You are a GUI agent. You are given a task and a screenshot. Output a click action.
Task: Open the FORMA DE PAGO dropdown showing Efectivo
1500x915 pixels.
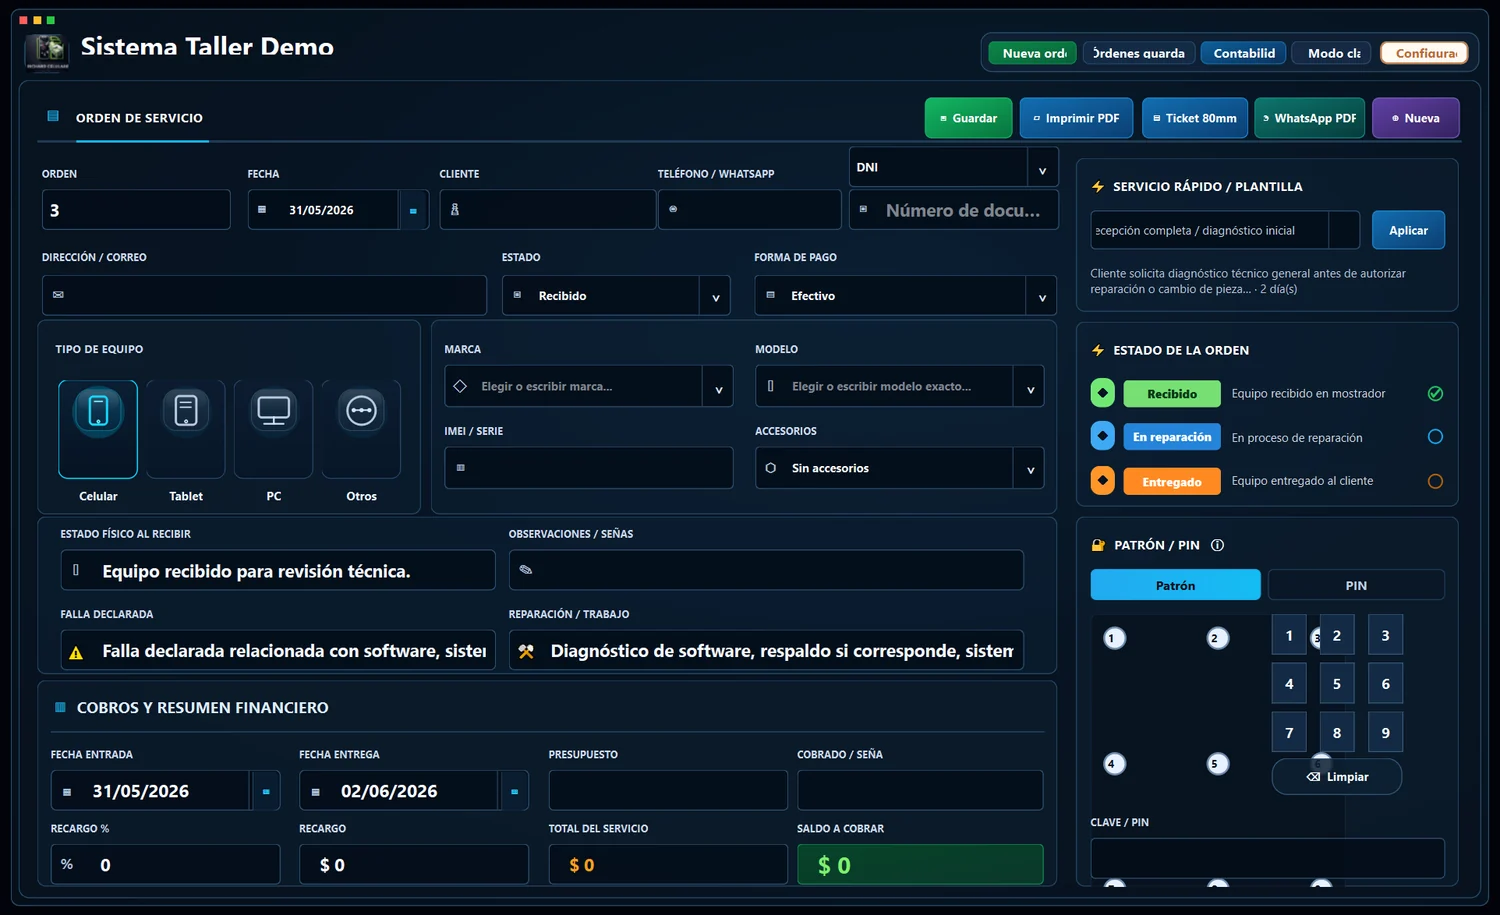pyautogui.click(x=905, y=296)
